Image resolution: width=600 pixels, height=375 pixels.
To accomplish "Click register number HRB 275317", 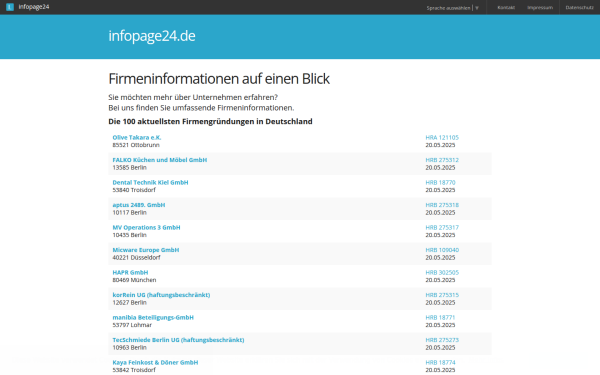I will 442,227.
